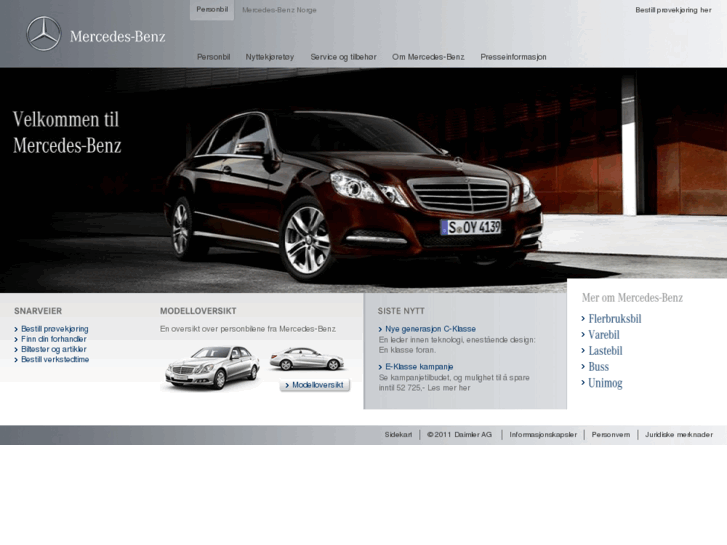Open the Biltester og artikler link
Screen dimensions: 727x545
[54, 349]
